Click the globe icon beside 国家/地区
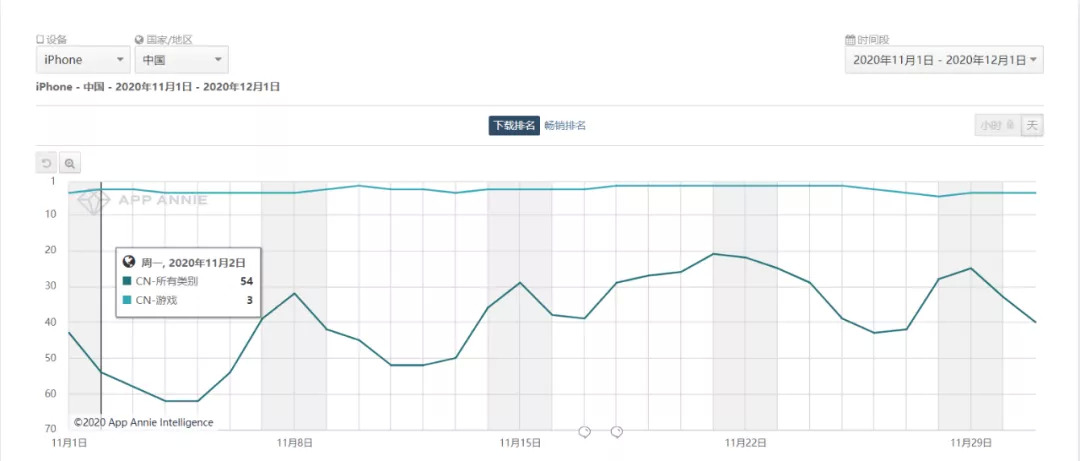The width and height of the screenshot is (1080, 461). click(x=138, y=40)
